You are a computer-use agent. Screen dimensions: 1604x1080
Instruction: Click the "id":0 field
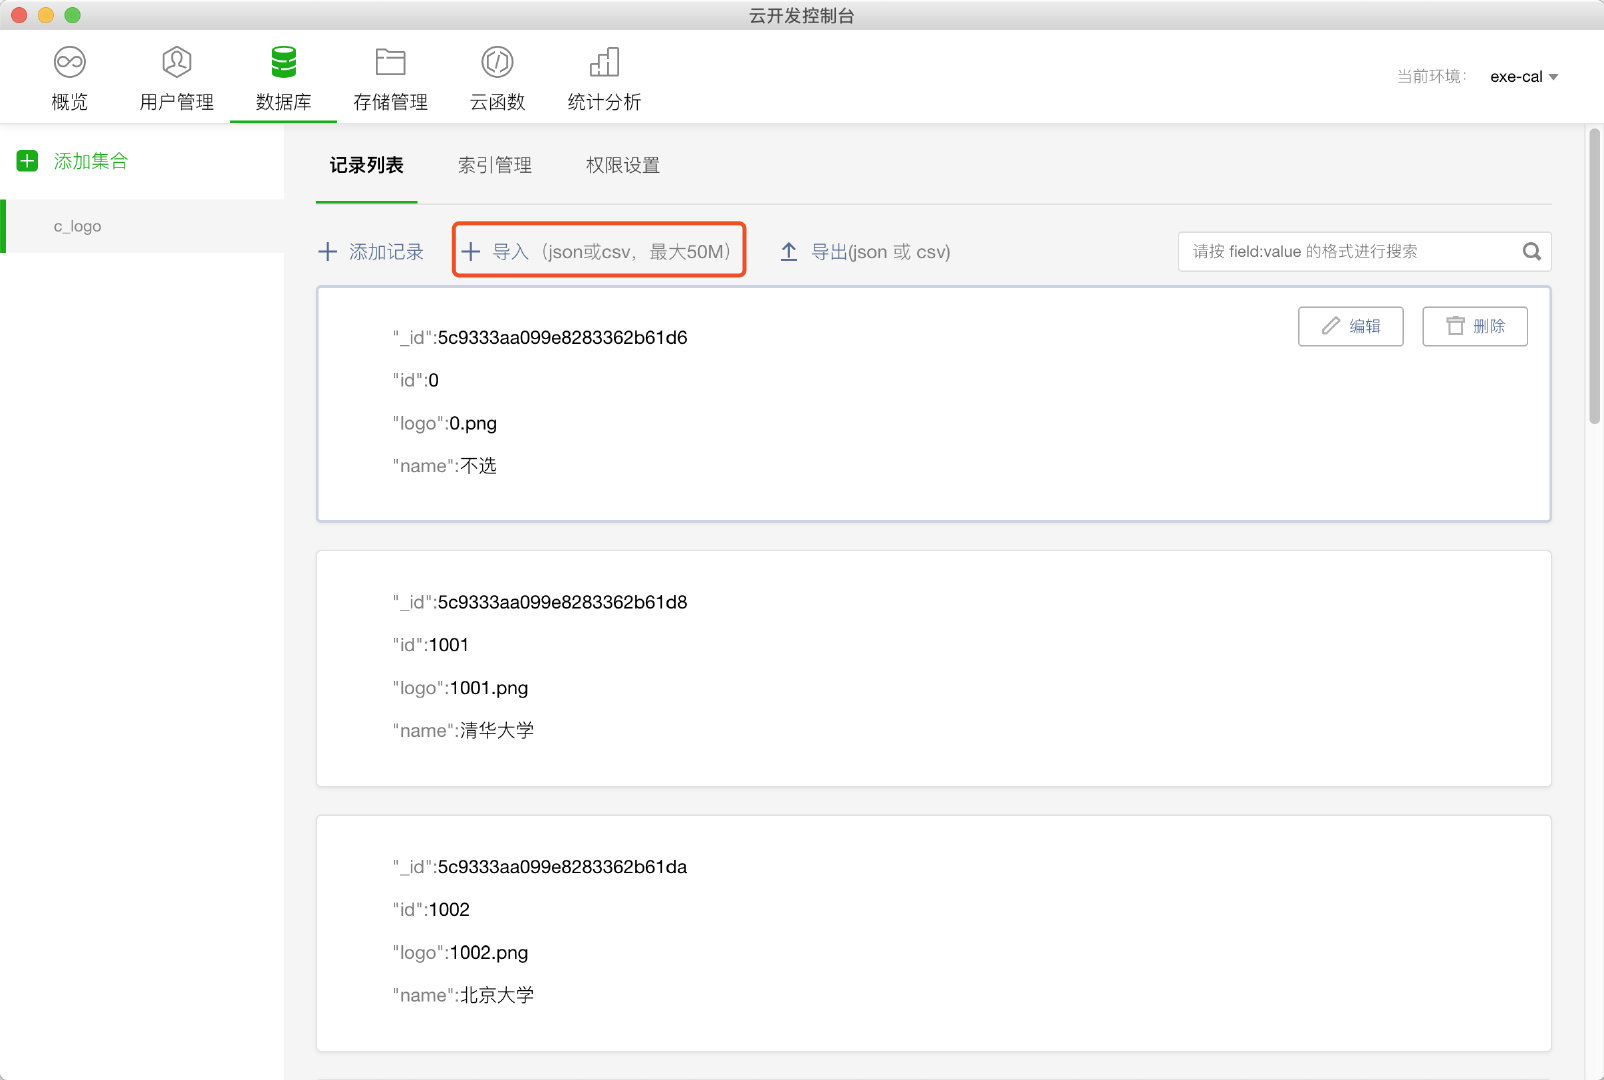coord(416,380)
